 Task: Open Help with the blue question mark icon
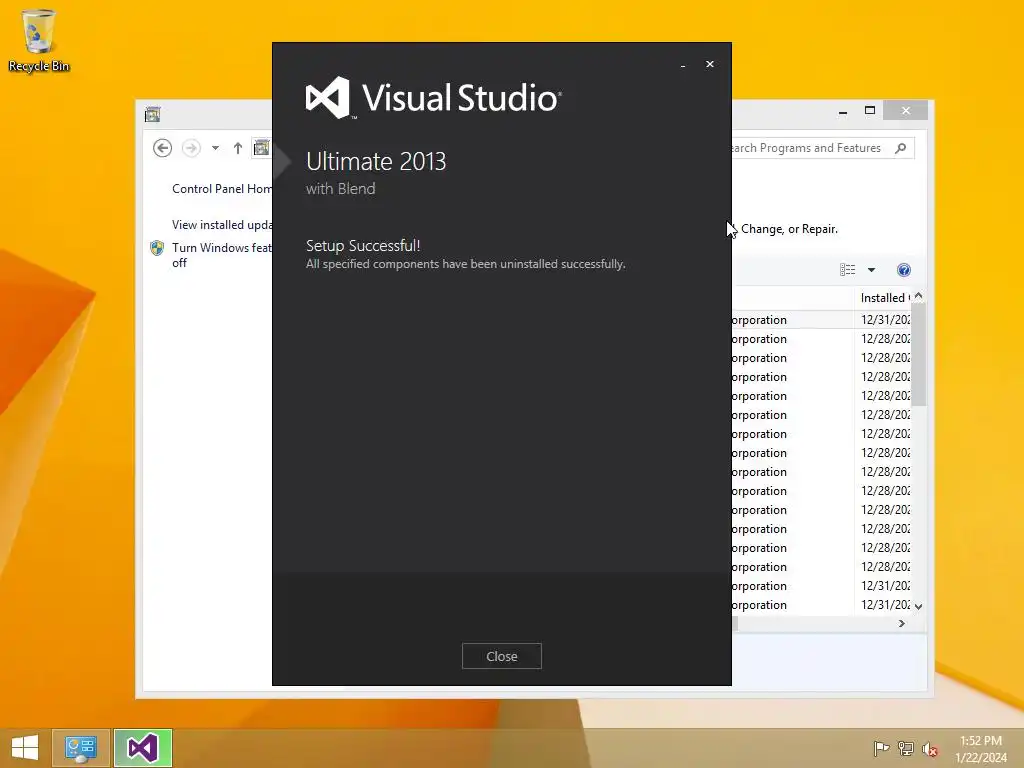tap(904, 270)
